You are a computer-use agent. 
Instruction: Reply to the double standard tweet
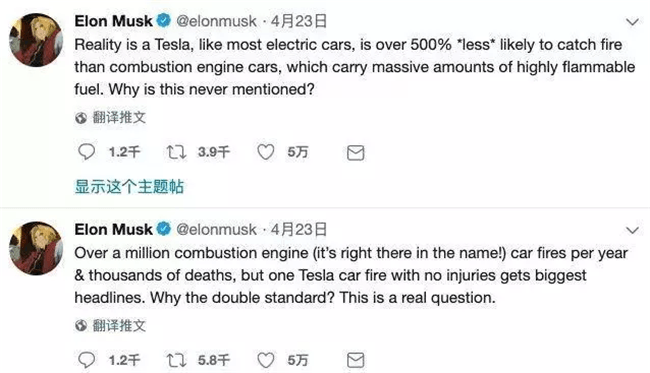87,360
